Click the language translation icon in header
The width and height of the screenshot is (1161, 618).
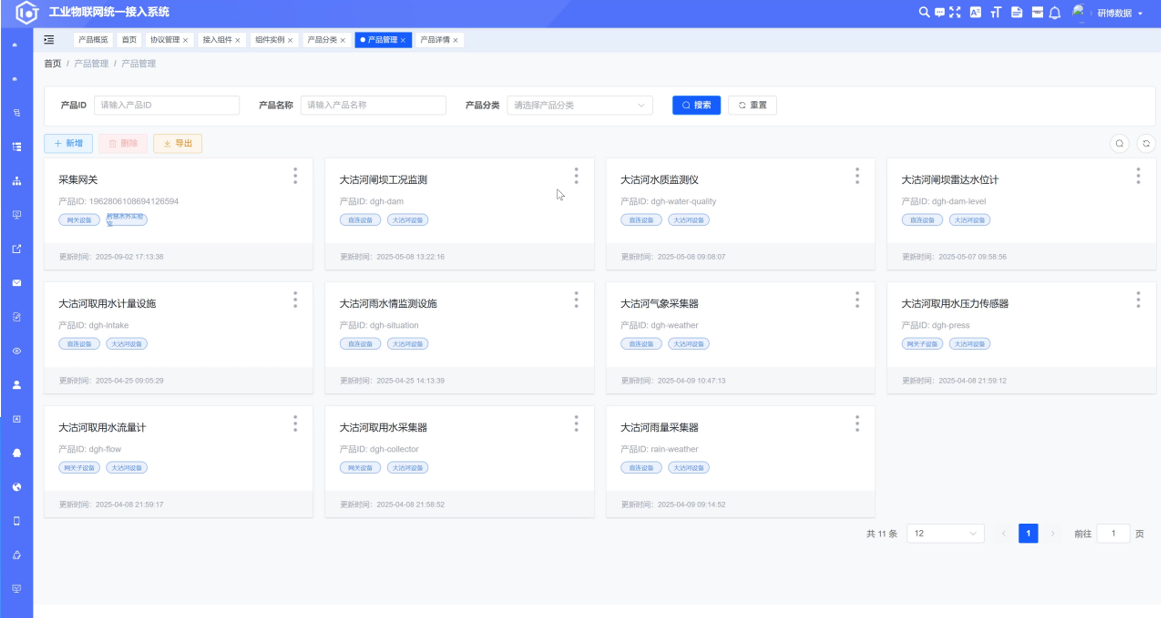tap(975, 12)
